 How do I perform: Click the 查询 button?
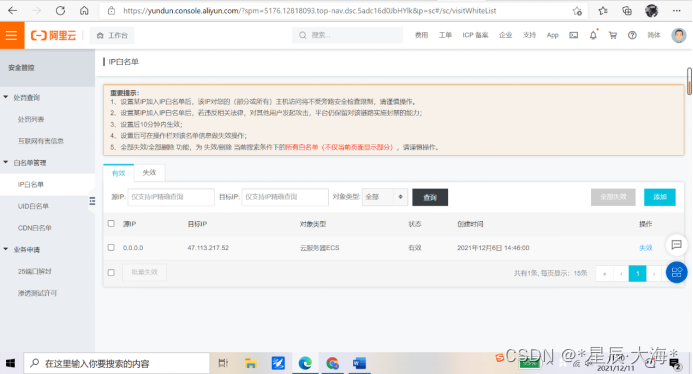coord(430,197)
